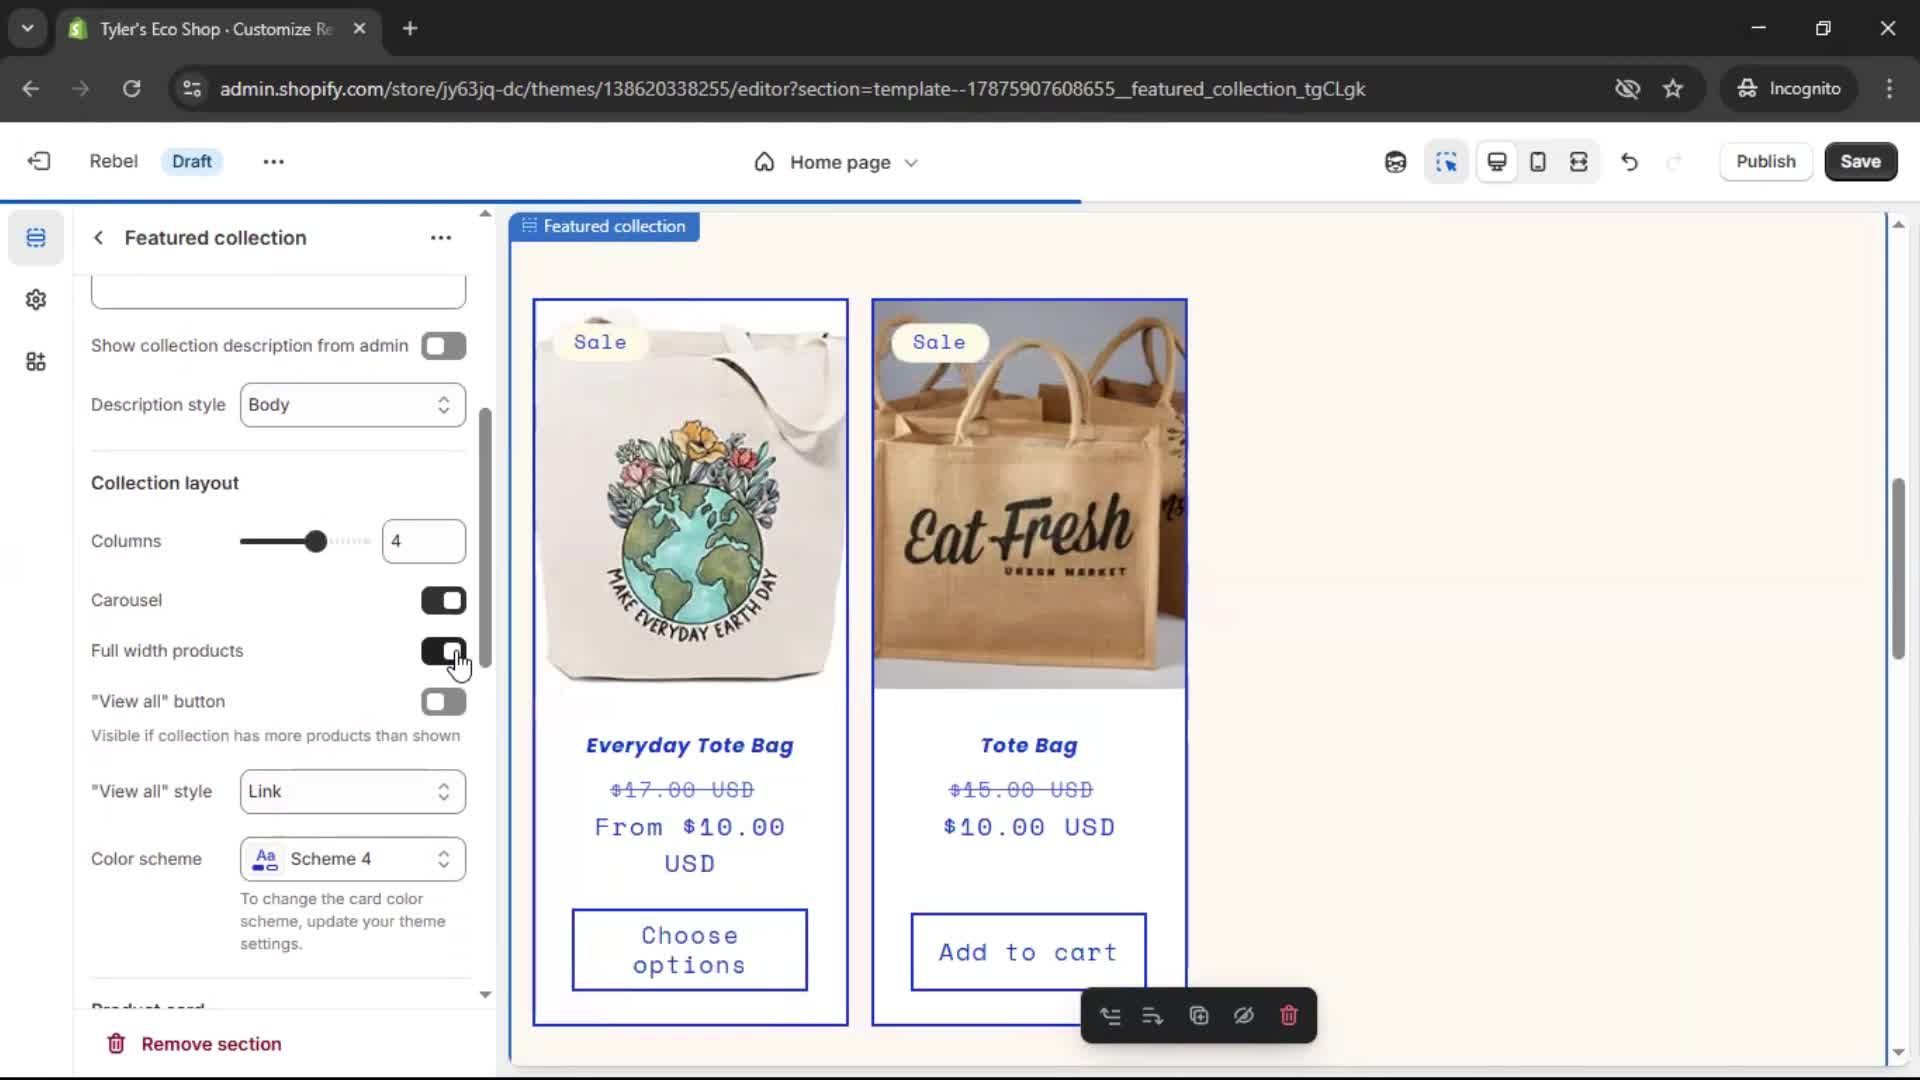This screenshot has width=1920, height=1080.
Task: Click the undo arrow icon
Action: click(x=1629, y=162)
